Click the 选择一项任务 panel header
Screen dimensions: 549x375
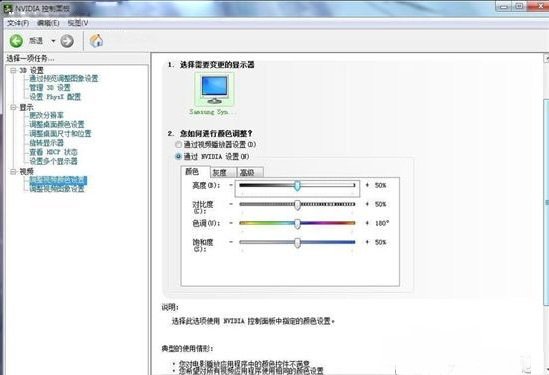(x=30, y=58)
